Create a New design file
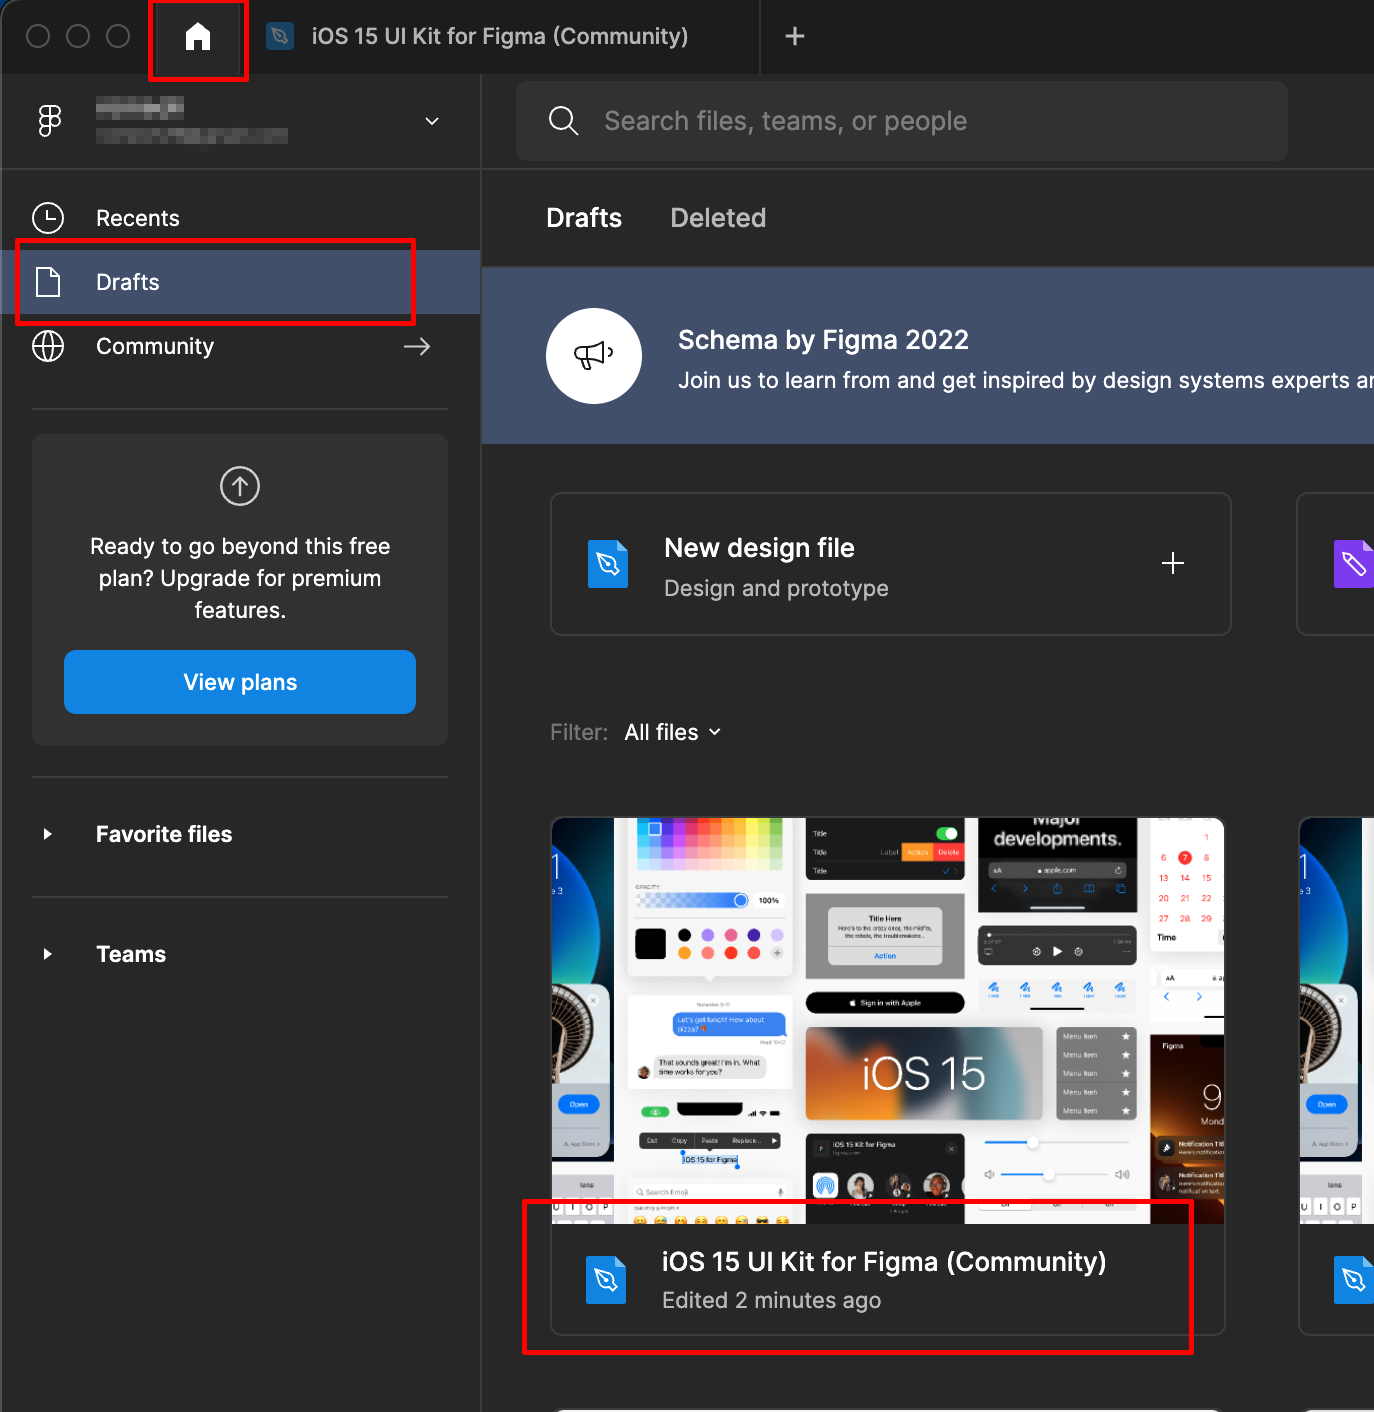1374x1412 pixels. (x=890, y=564)
